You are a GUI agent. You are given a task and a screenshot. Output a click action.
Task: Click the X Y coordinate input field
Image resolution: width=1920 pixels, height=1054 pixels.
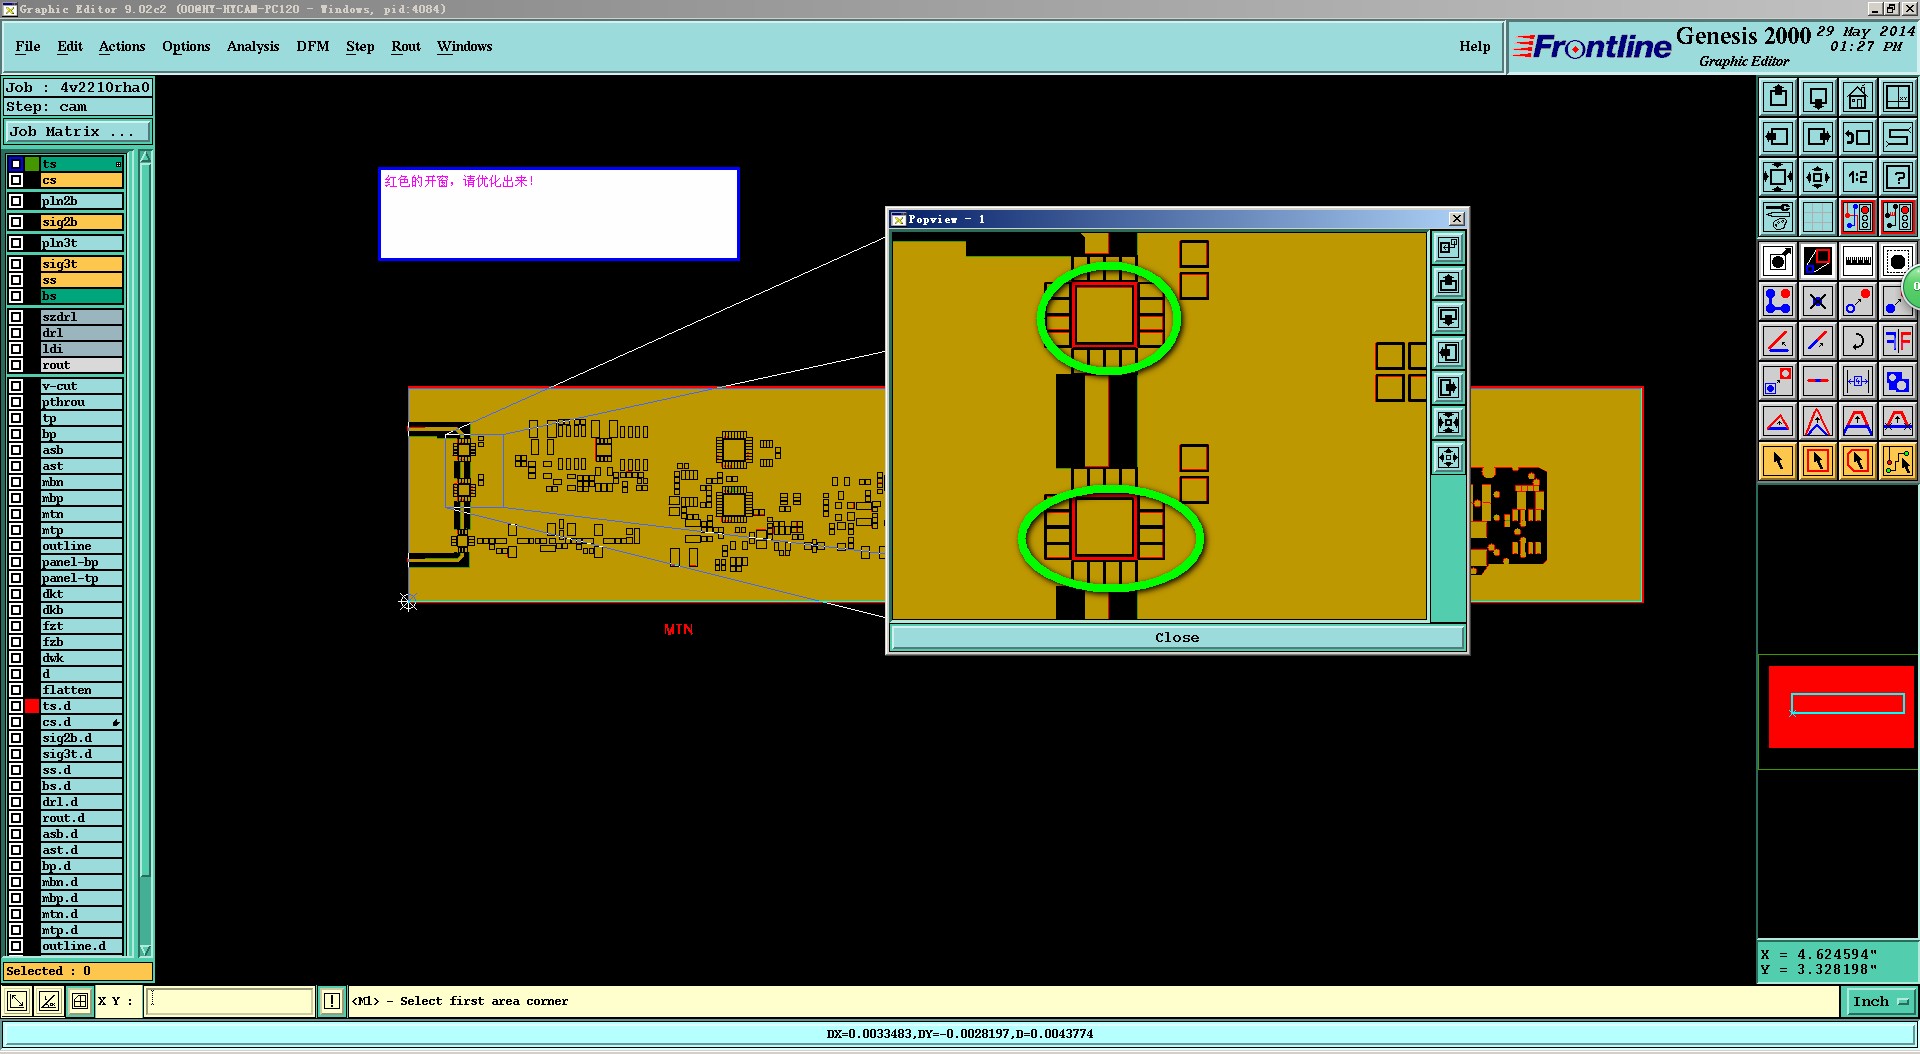click(230, 1001)
